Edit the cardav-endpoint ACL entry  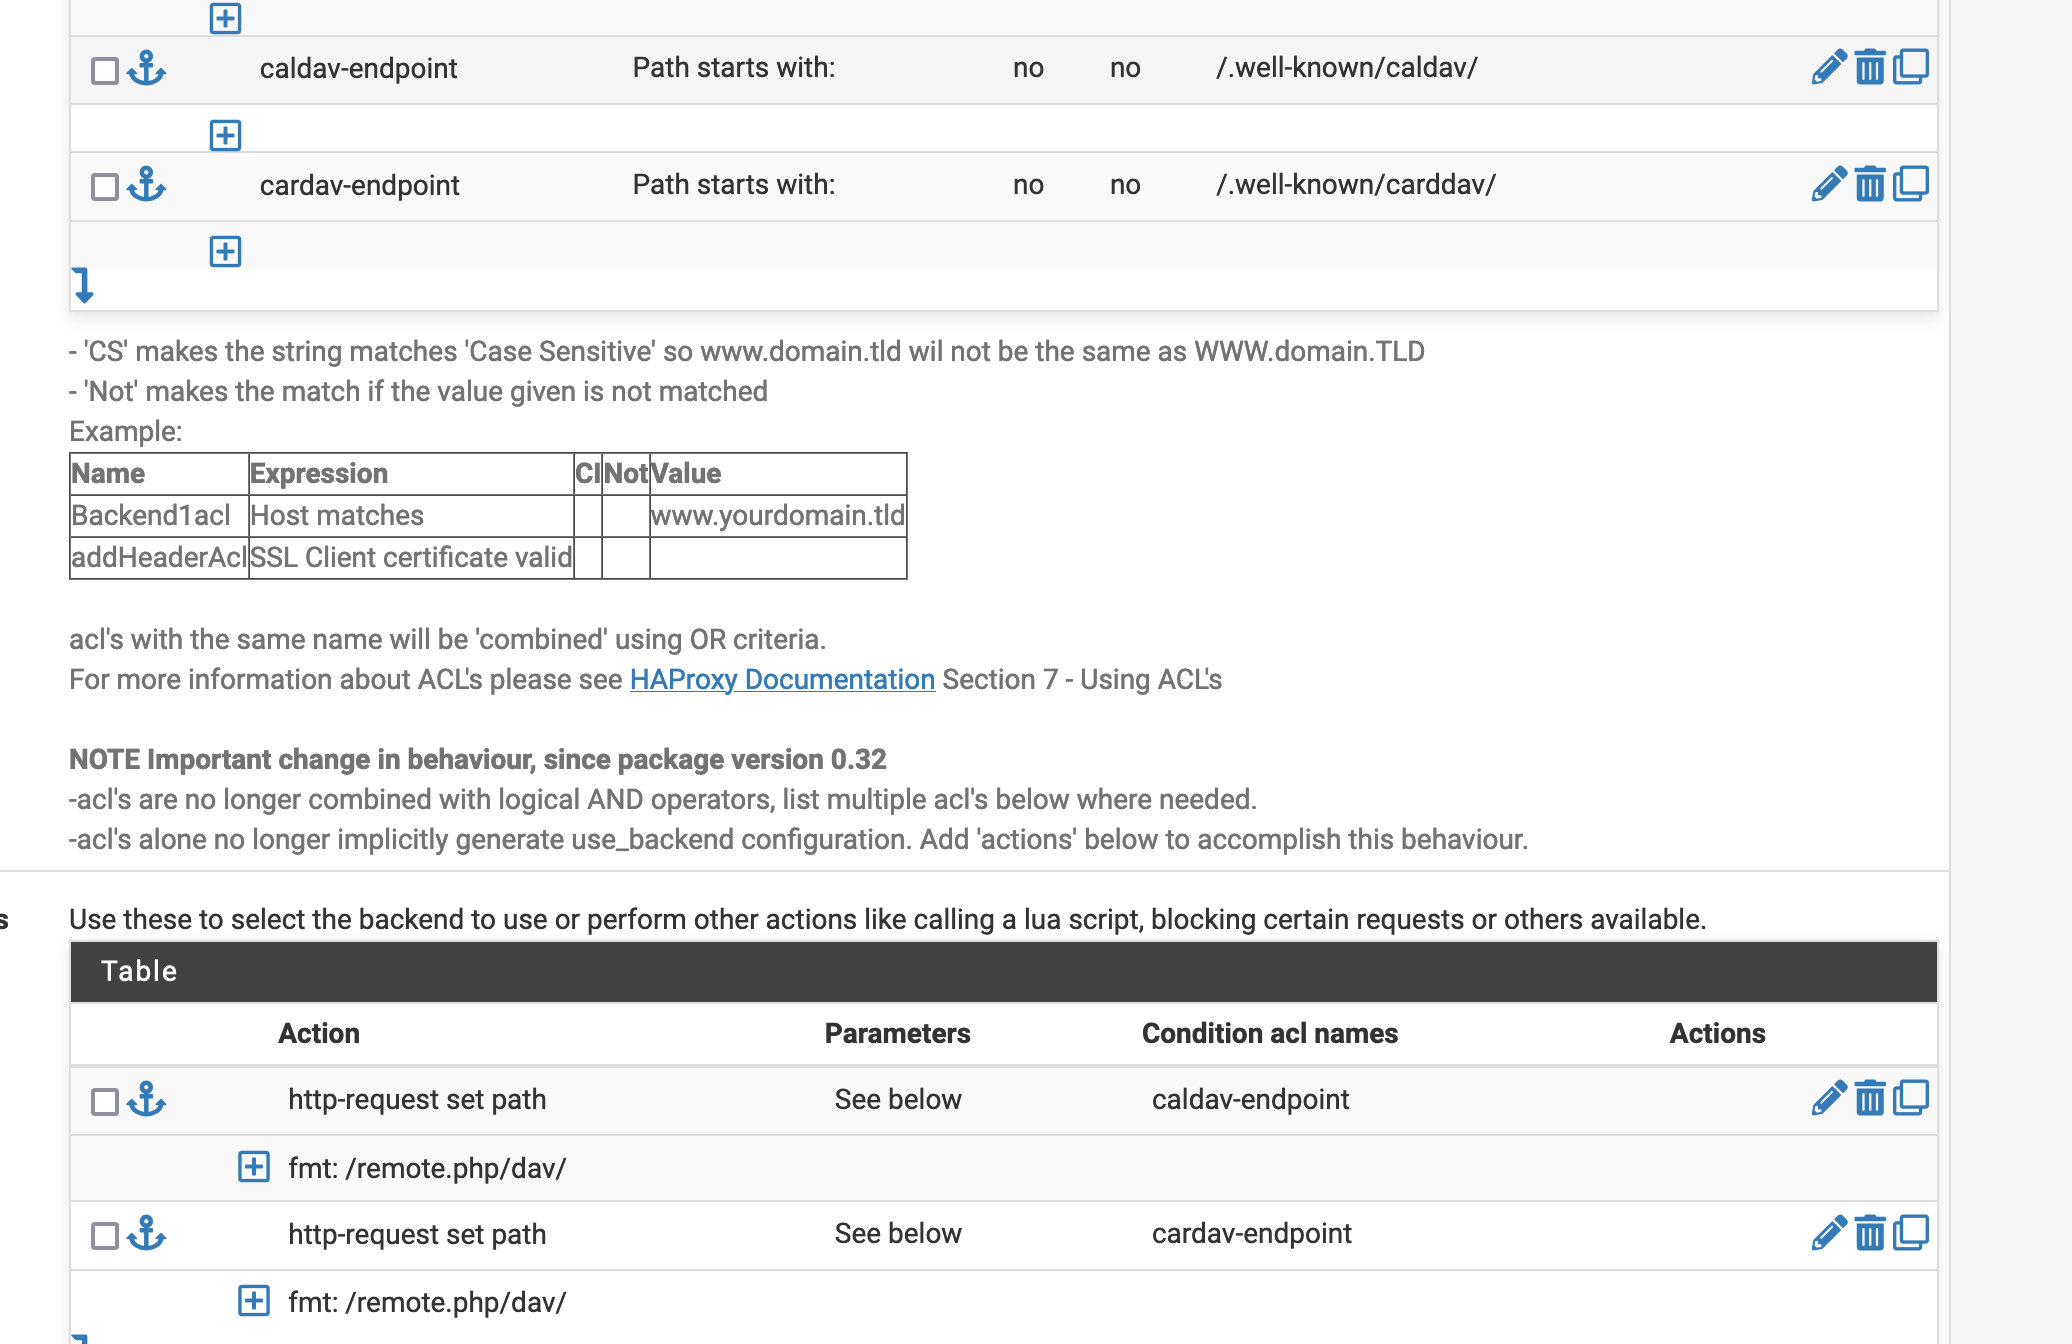click(1829, 185)
